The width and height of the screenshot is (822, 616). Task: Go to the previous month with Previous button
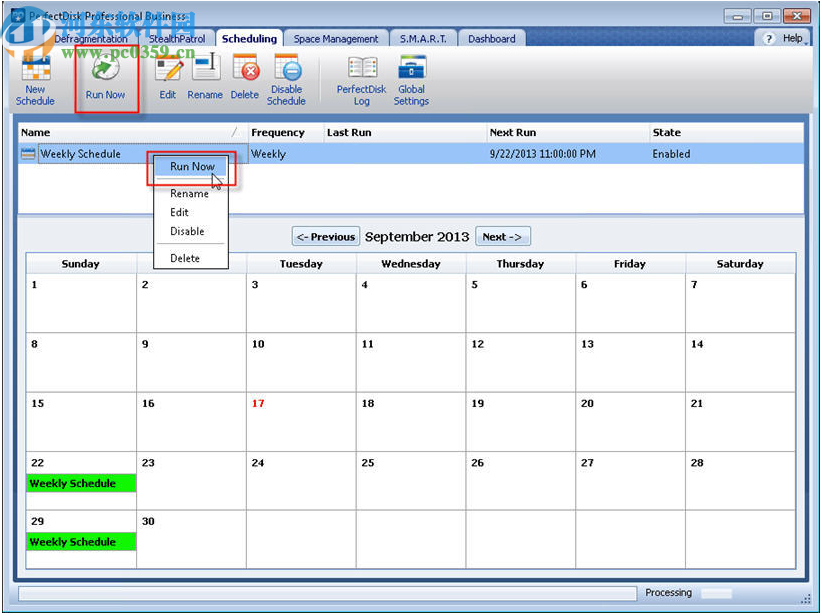325,236
